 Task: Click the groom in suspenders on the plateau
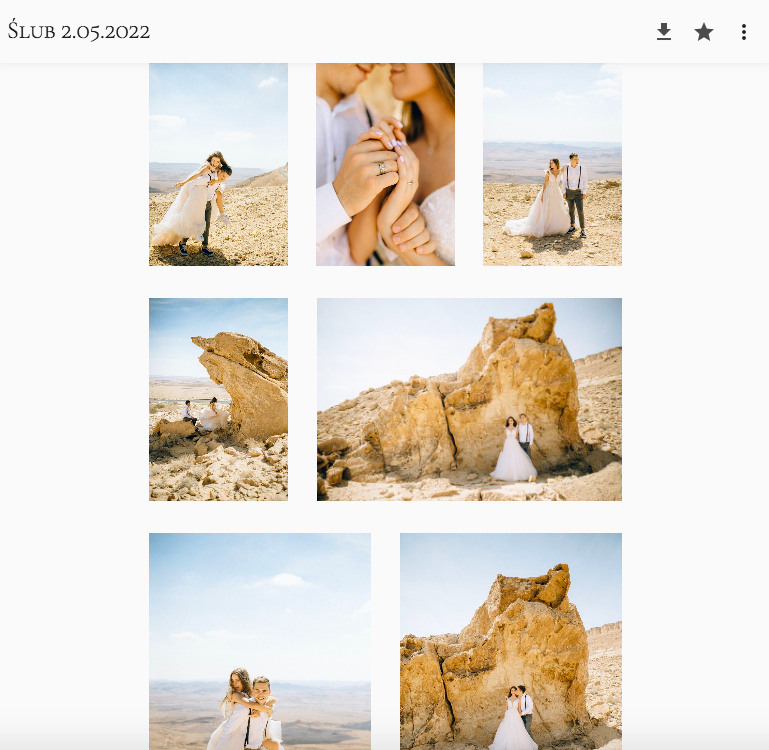coord(575,195)
